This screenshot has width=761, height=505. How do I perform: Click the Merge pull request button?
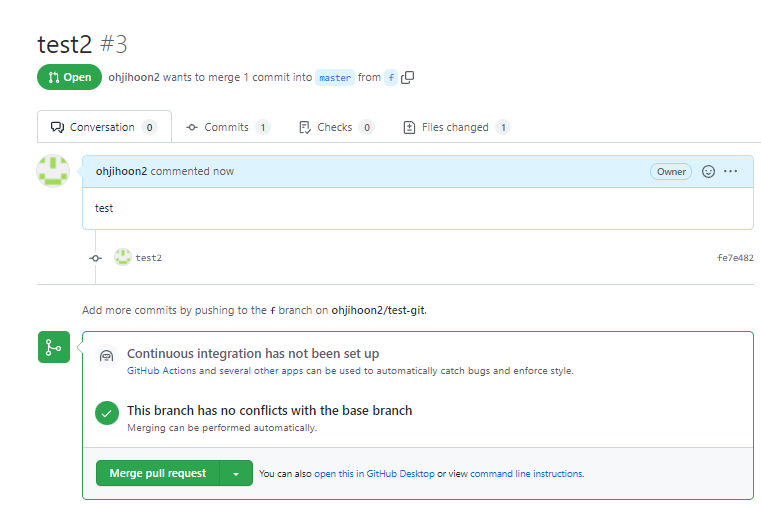point(158,473)
